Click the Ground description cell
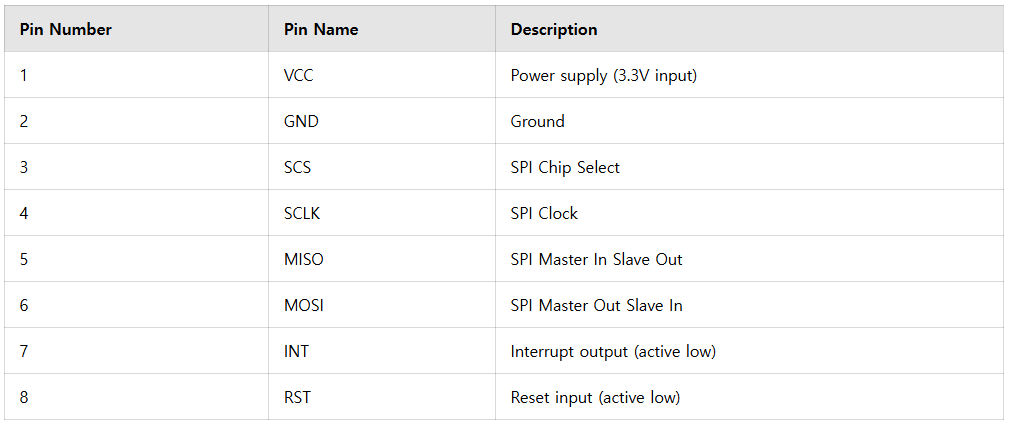 click(x=538, y=122)
